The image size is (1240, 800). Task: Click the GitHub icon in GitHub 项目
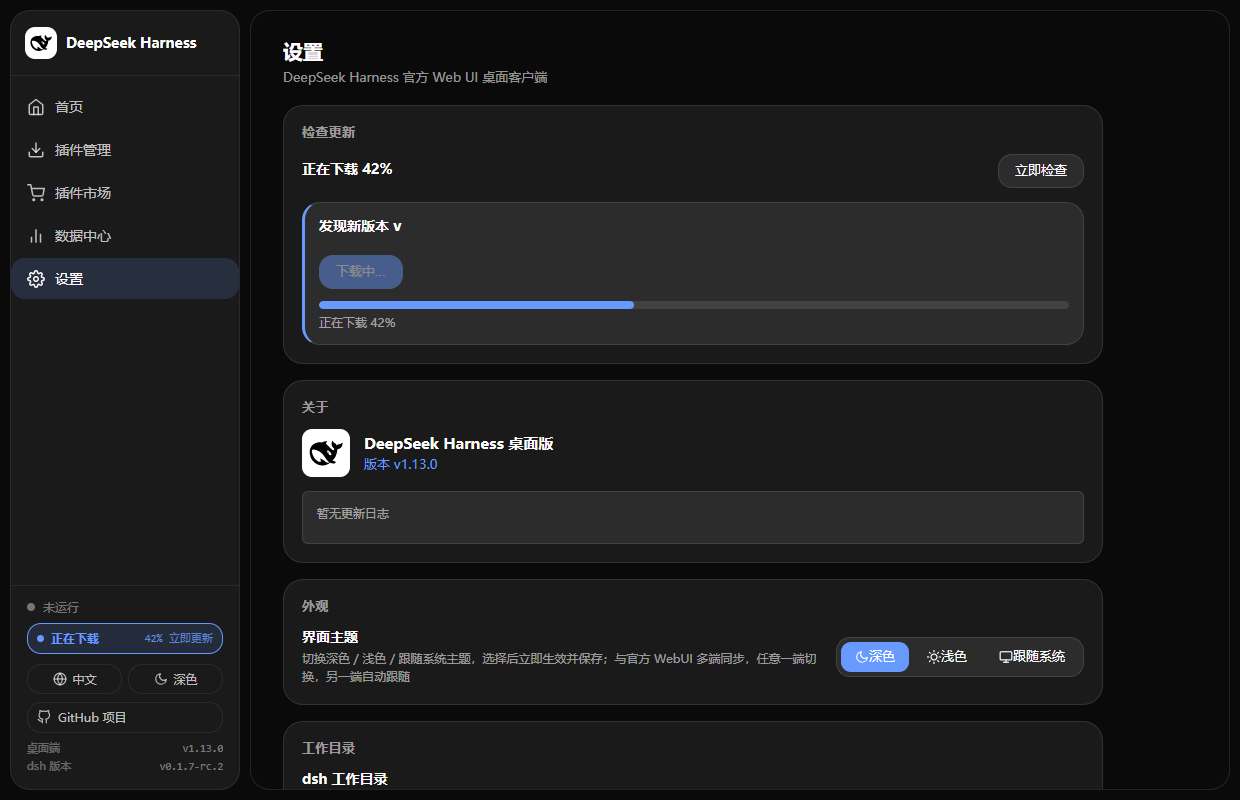[x=44, y=717]
